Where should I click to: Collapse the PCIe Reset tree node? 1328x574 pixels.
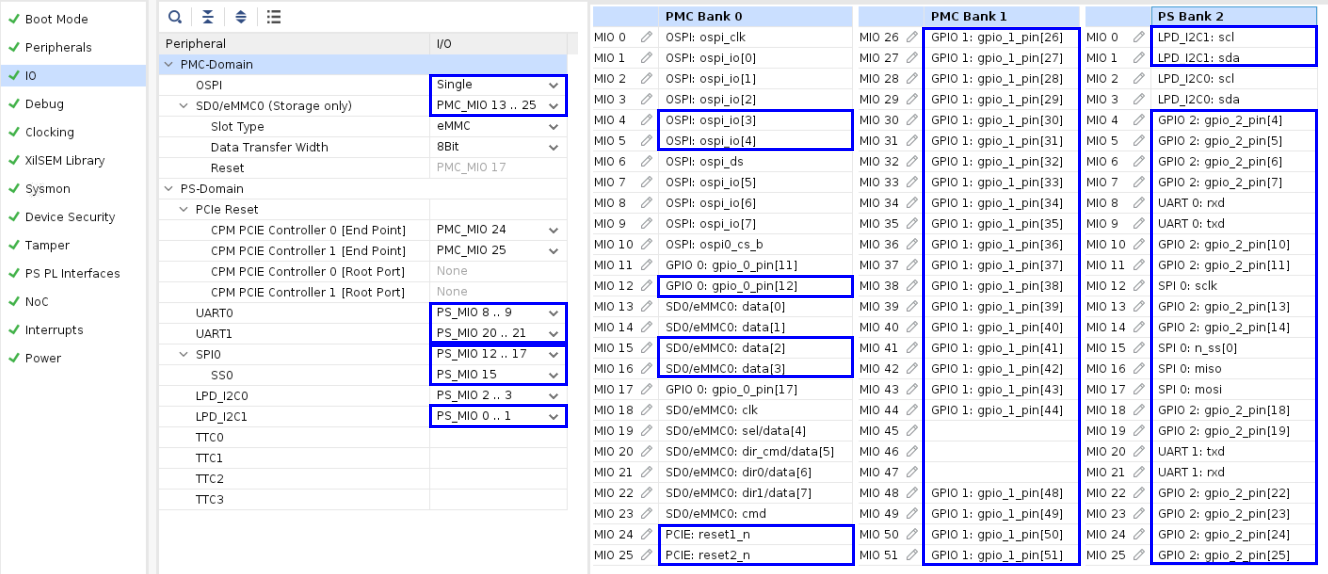183,210
